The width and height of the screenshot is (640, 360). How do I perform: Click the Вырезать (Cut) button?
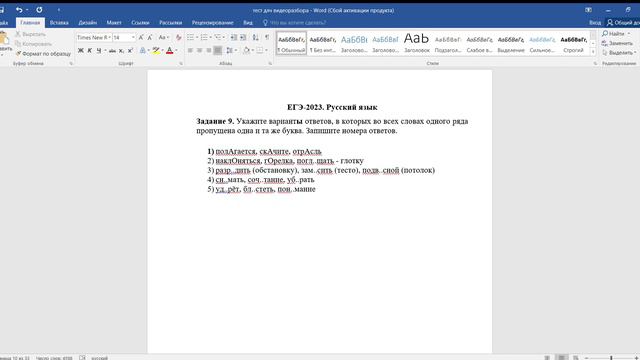[31, 34]
